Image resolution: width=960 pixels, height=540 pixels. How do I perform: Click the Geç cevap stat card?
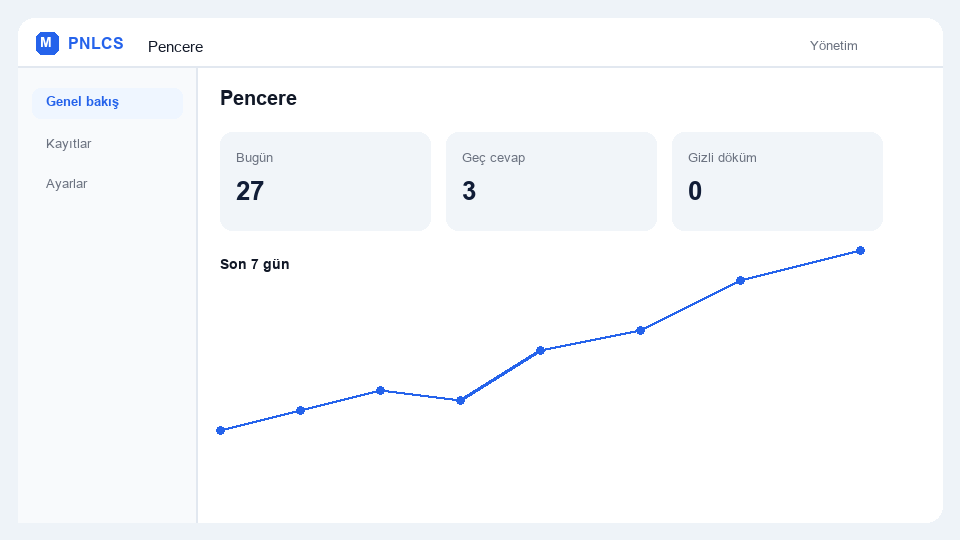point(551,181)
